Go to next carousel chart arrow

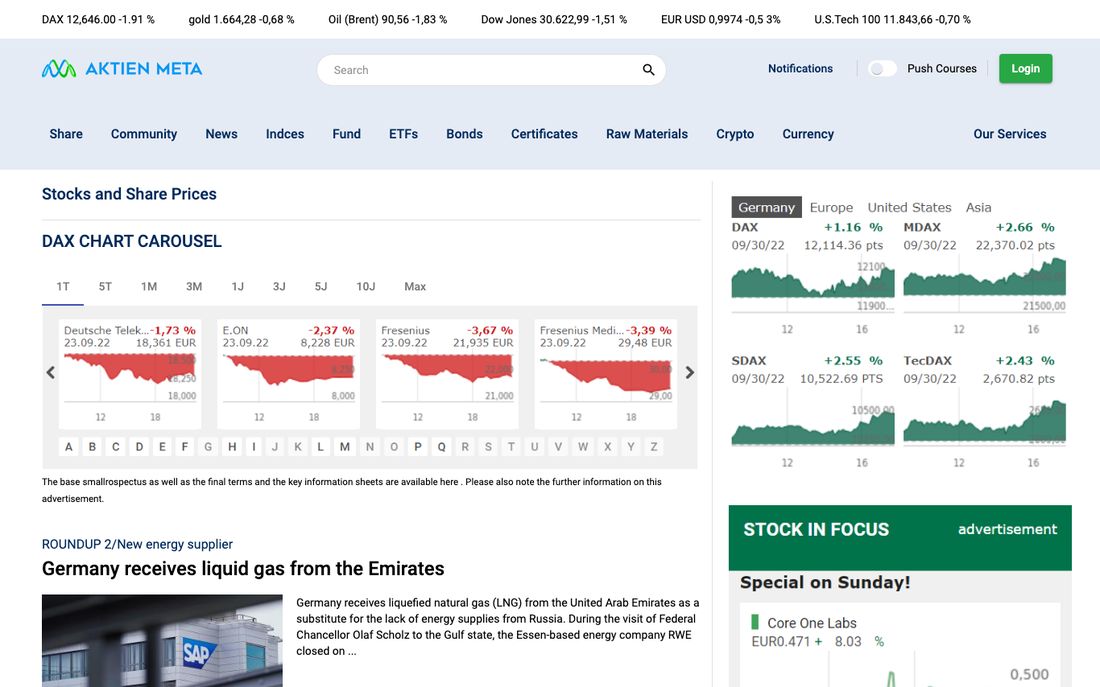[x=690, y=373]
